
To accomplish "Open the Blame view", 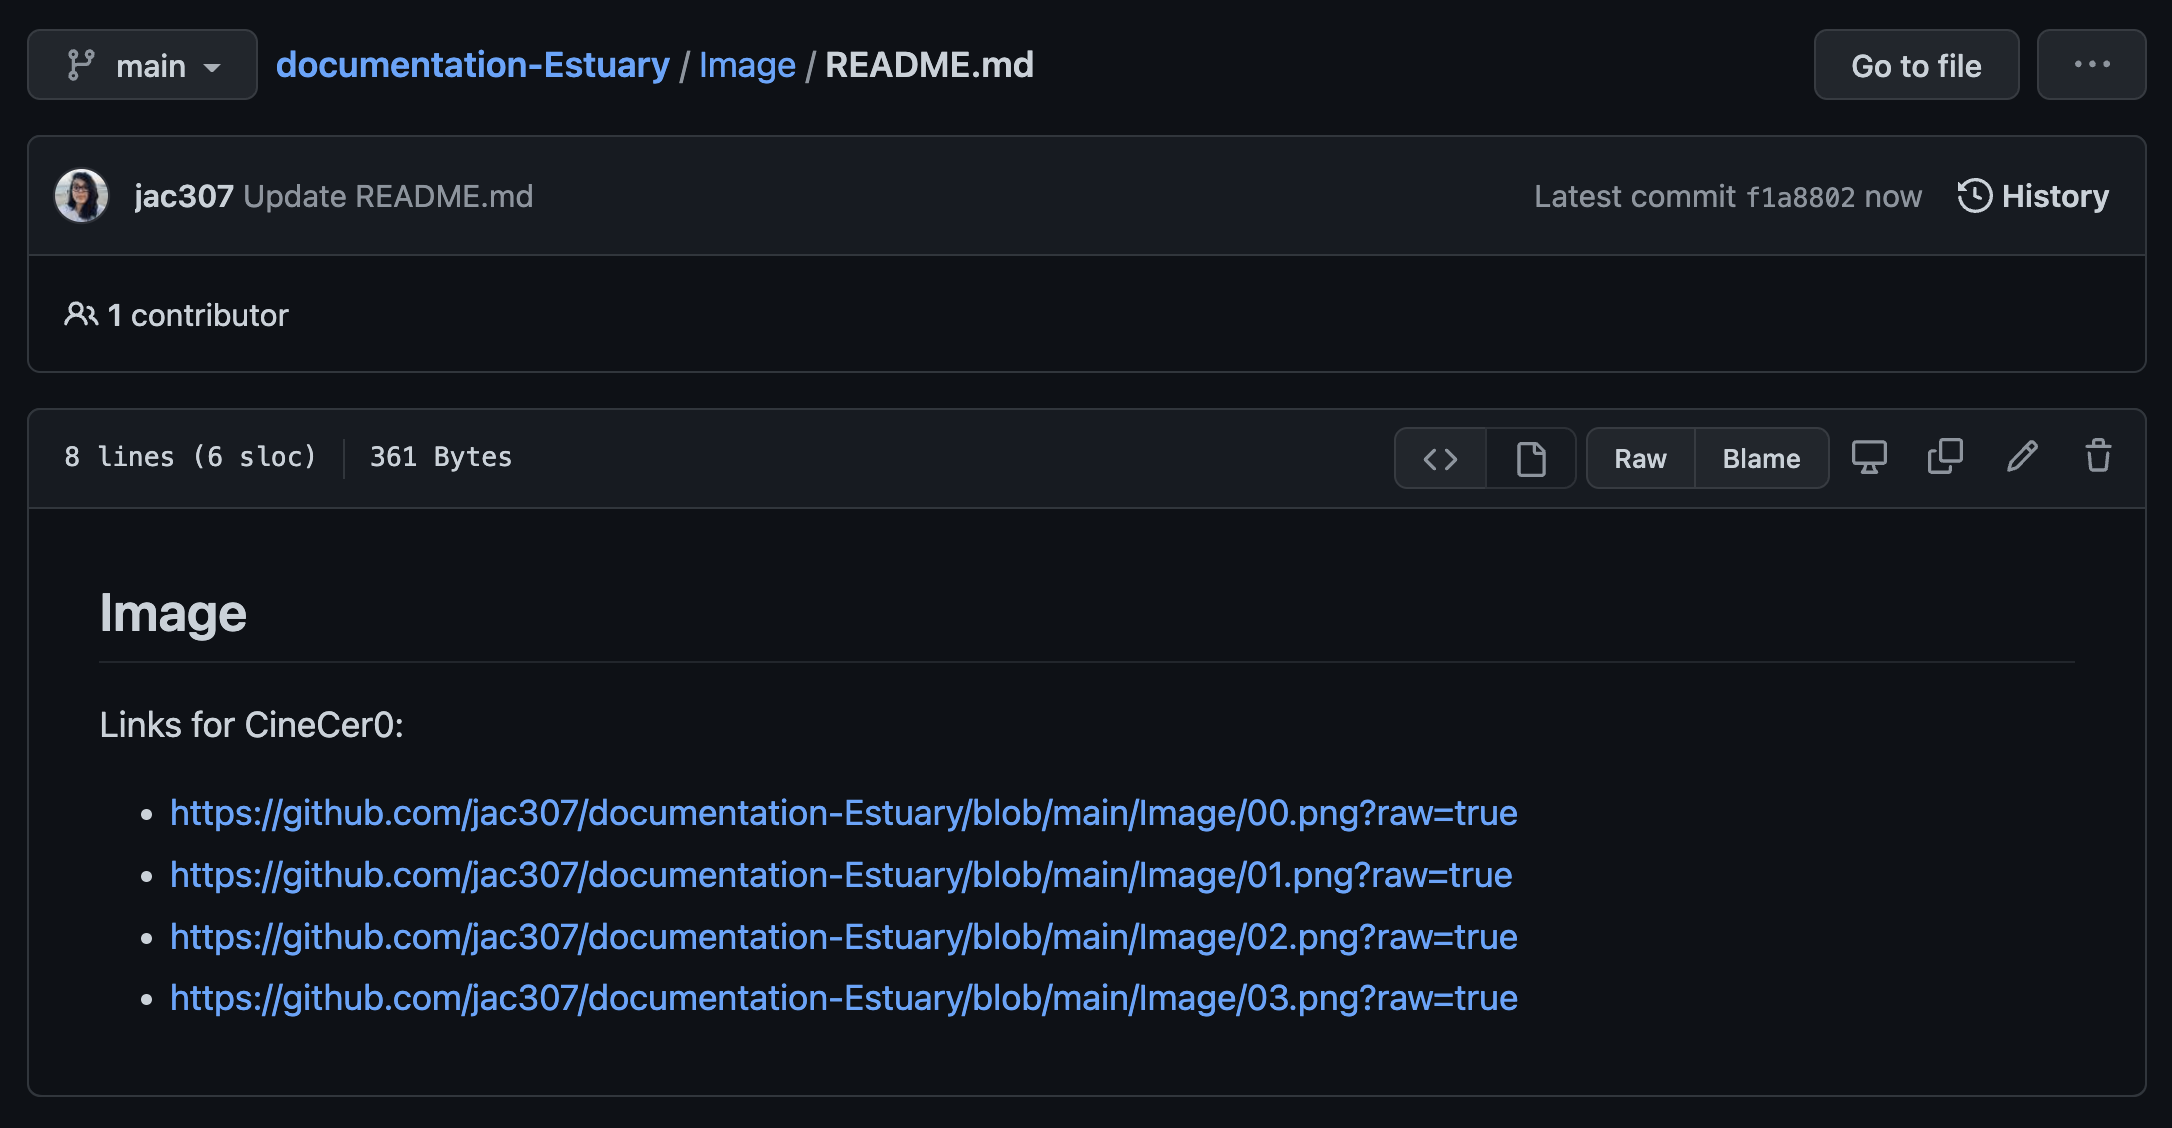I will (x=1761, y=459).
